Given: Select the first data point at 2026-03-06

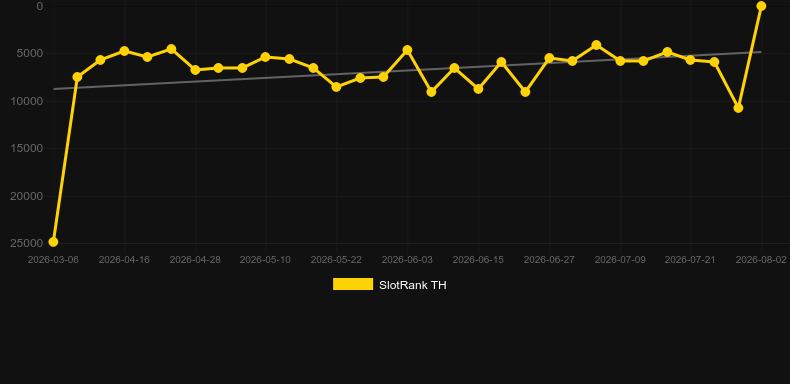Looking at the screenshot, I should point(53,242).
